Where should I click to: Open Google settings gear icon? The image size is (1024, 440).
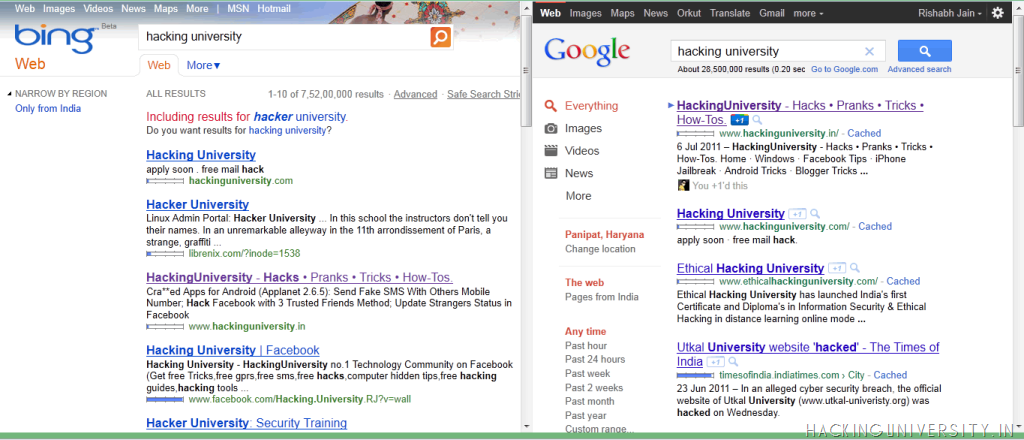[997, 13]
